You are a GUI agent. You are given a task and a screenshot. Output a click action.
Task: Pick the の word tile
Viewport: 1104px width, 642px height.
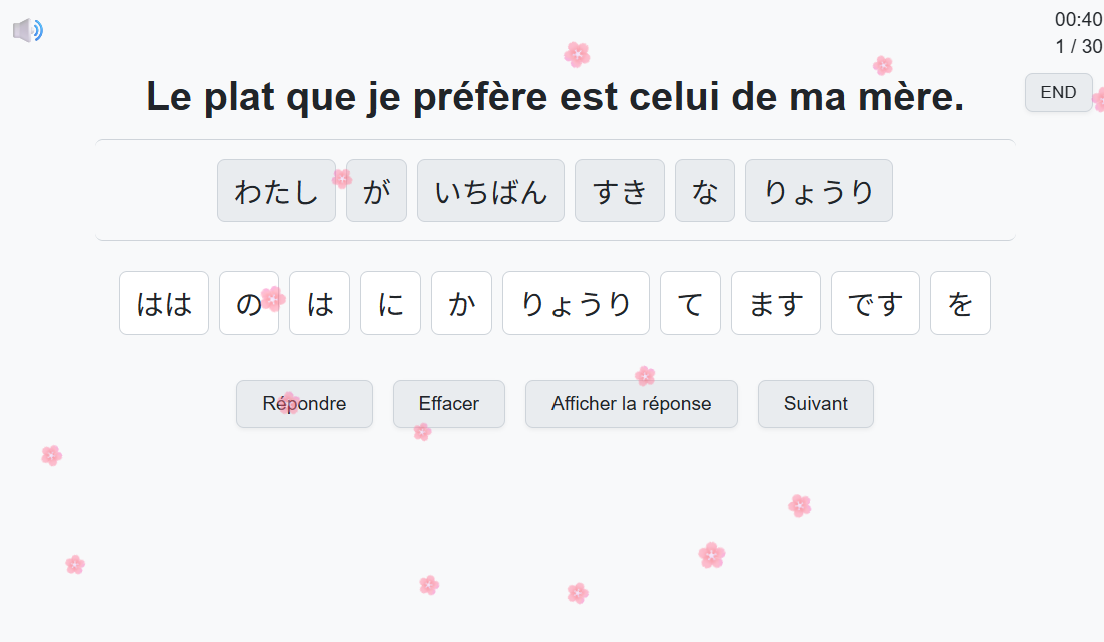248,303
